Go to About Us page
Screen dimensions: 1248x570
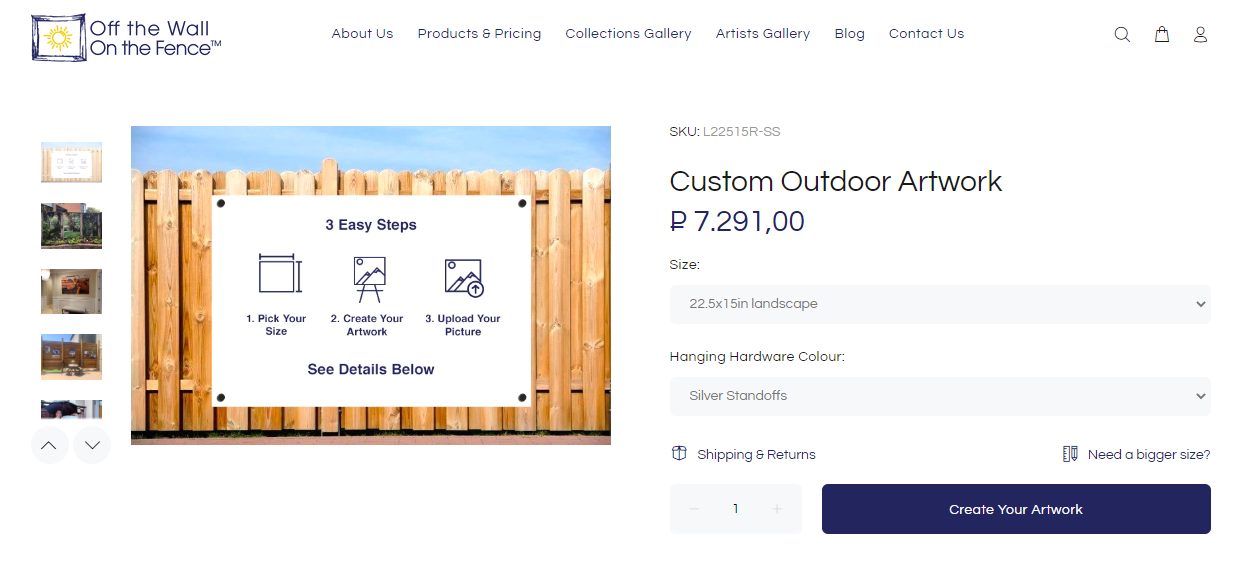[x=362, y=34]
